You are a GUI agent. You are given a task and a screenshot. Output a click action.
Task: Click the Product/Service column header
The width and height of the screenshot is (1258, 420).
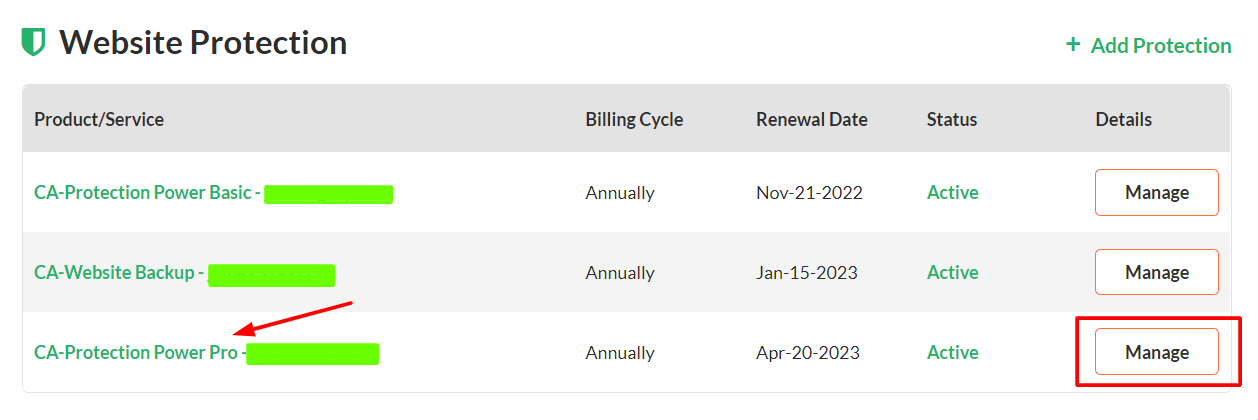[99, 119]
